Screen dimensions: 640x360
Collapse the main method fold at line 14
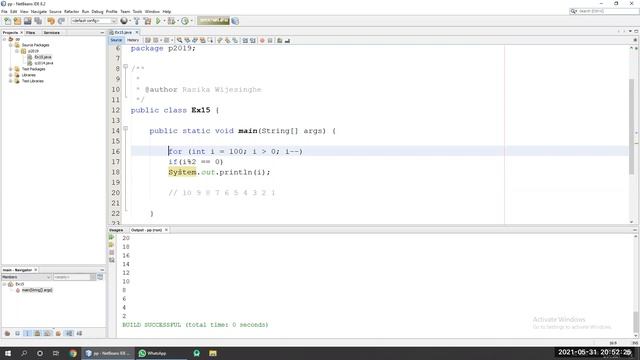click(126, 128)
